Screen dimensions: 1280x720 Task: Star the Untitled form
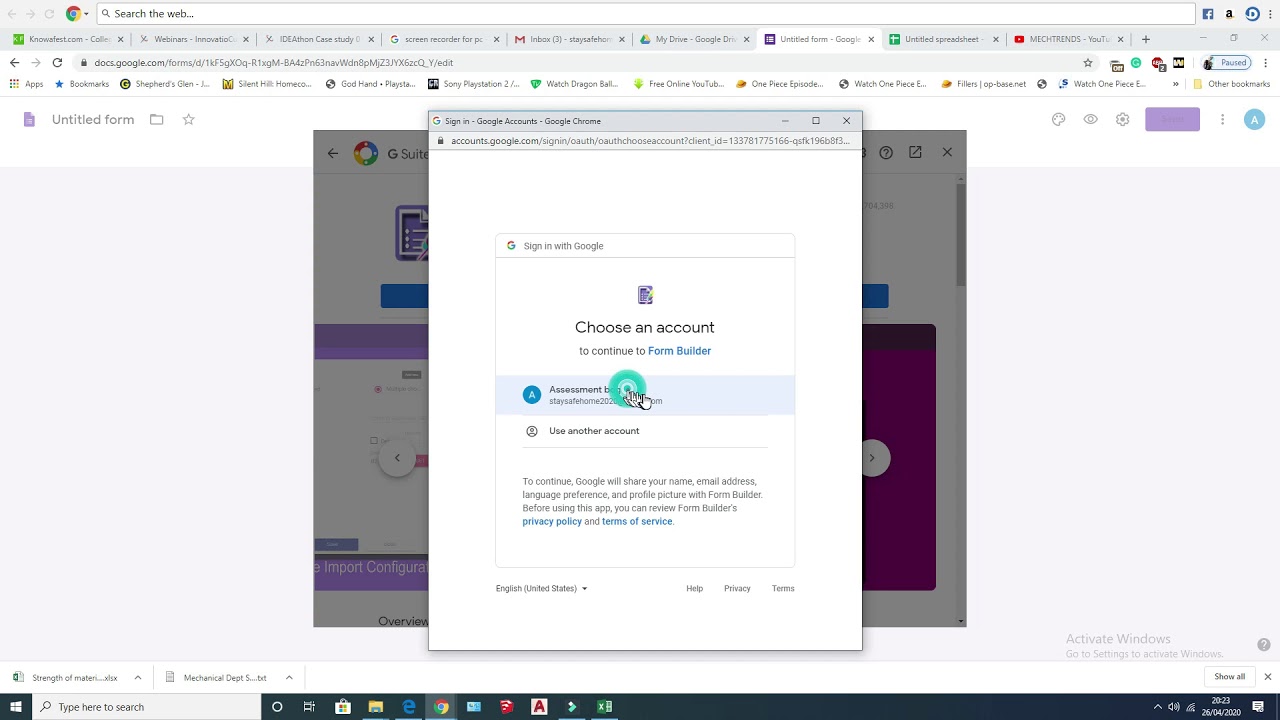coord(188,120)
